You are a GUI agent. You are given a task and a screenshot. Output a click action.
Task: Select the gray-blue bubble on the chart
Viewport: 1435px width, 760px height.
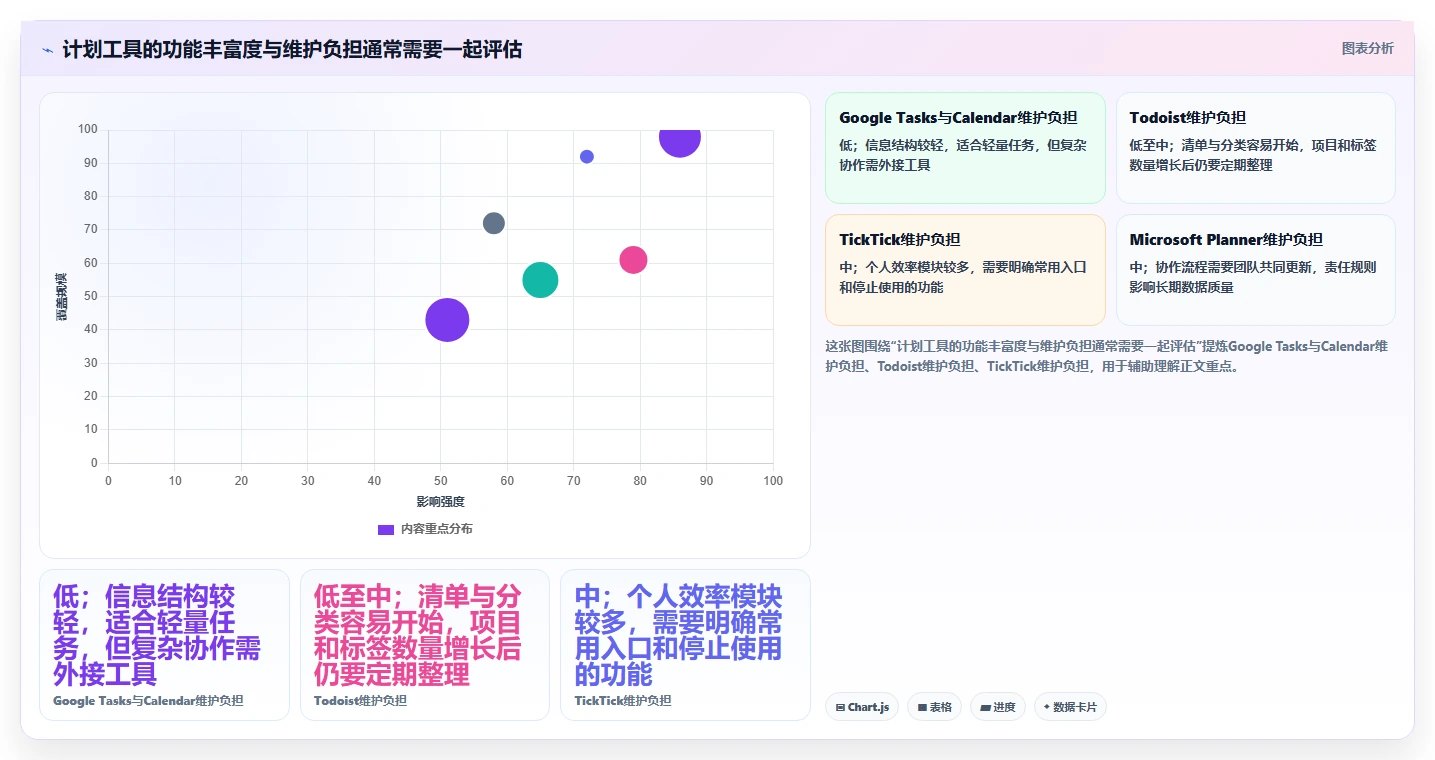coord(494,223)
